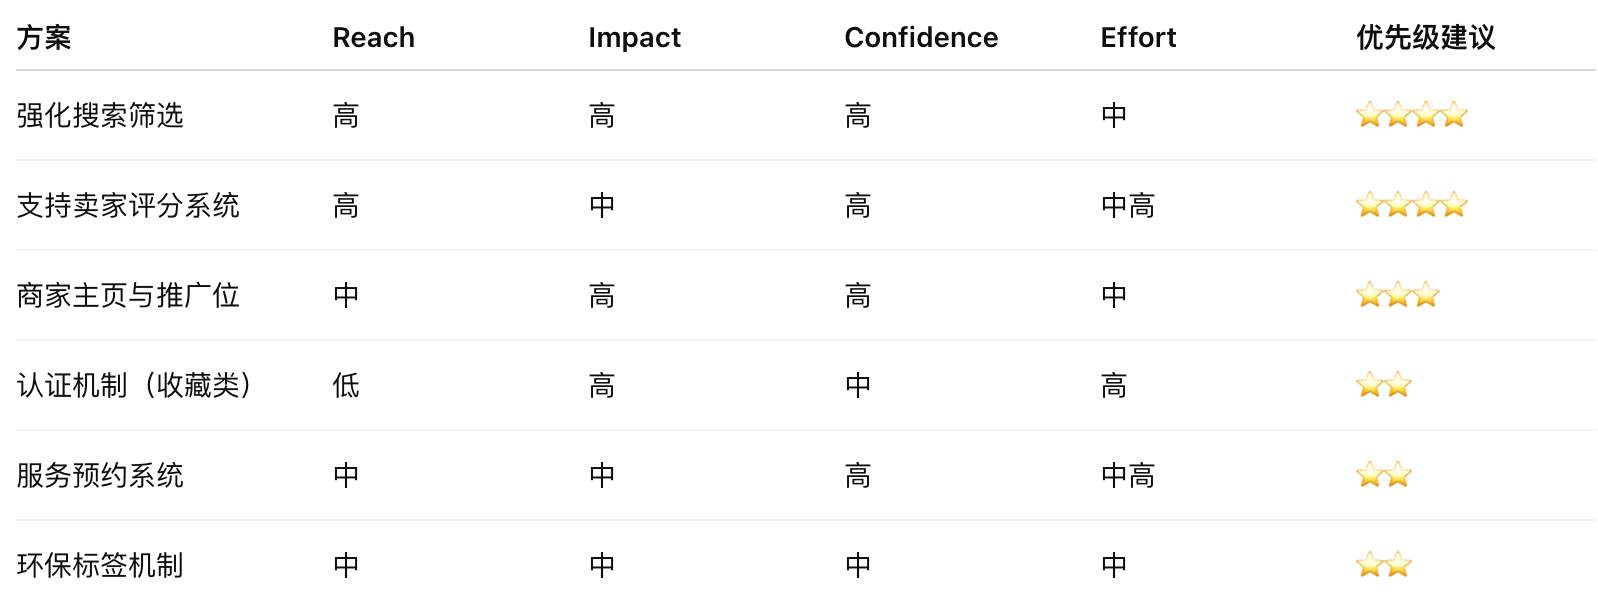Click the two-star rating for 环保标签机制

[1383, 565]
